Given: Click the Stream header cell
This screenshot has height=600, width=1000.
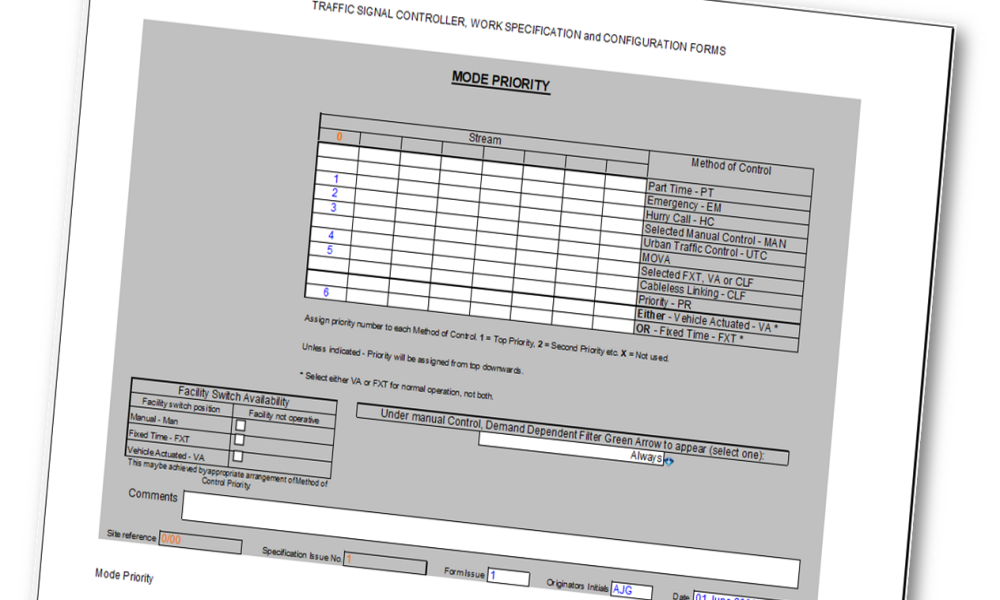Looking at the screenshot, I should tap(484, 140).
